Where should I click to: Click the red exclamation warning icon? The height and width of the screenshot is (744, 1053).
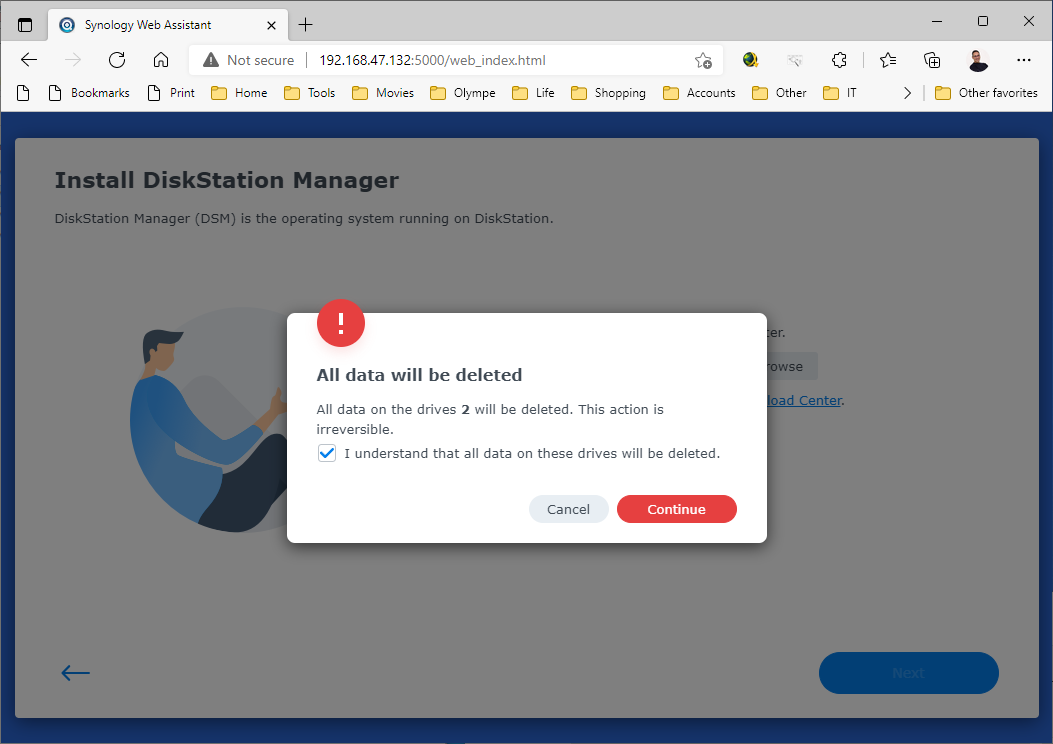[x=341, y=323]
